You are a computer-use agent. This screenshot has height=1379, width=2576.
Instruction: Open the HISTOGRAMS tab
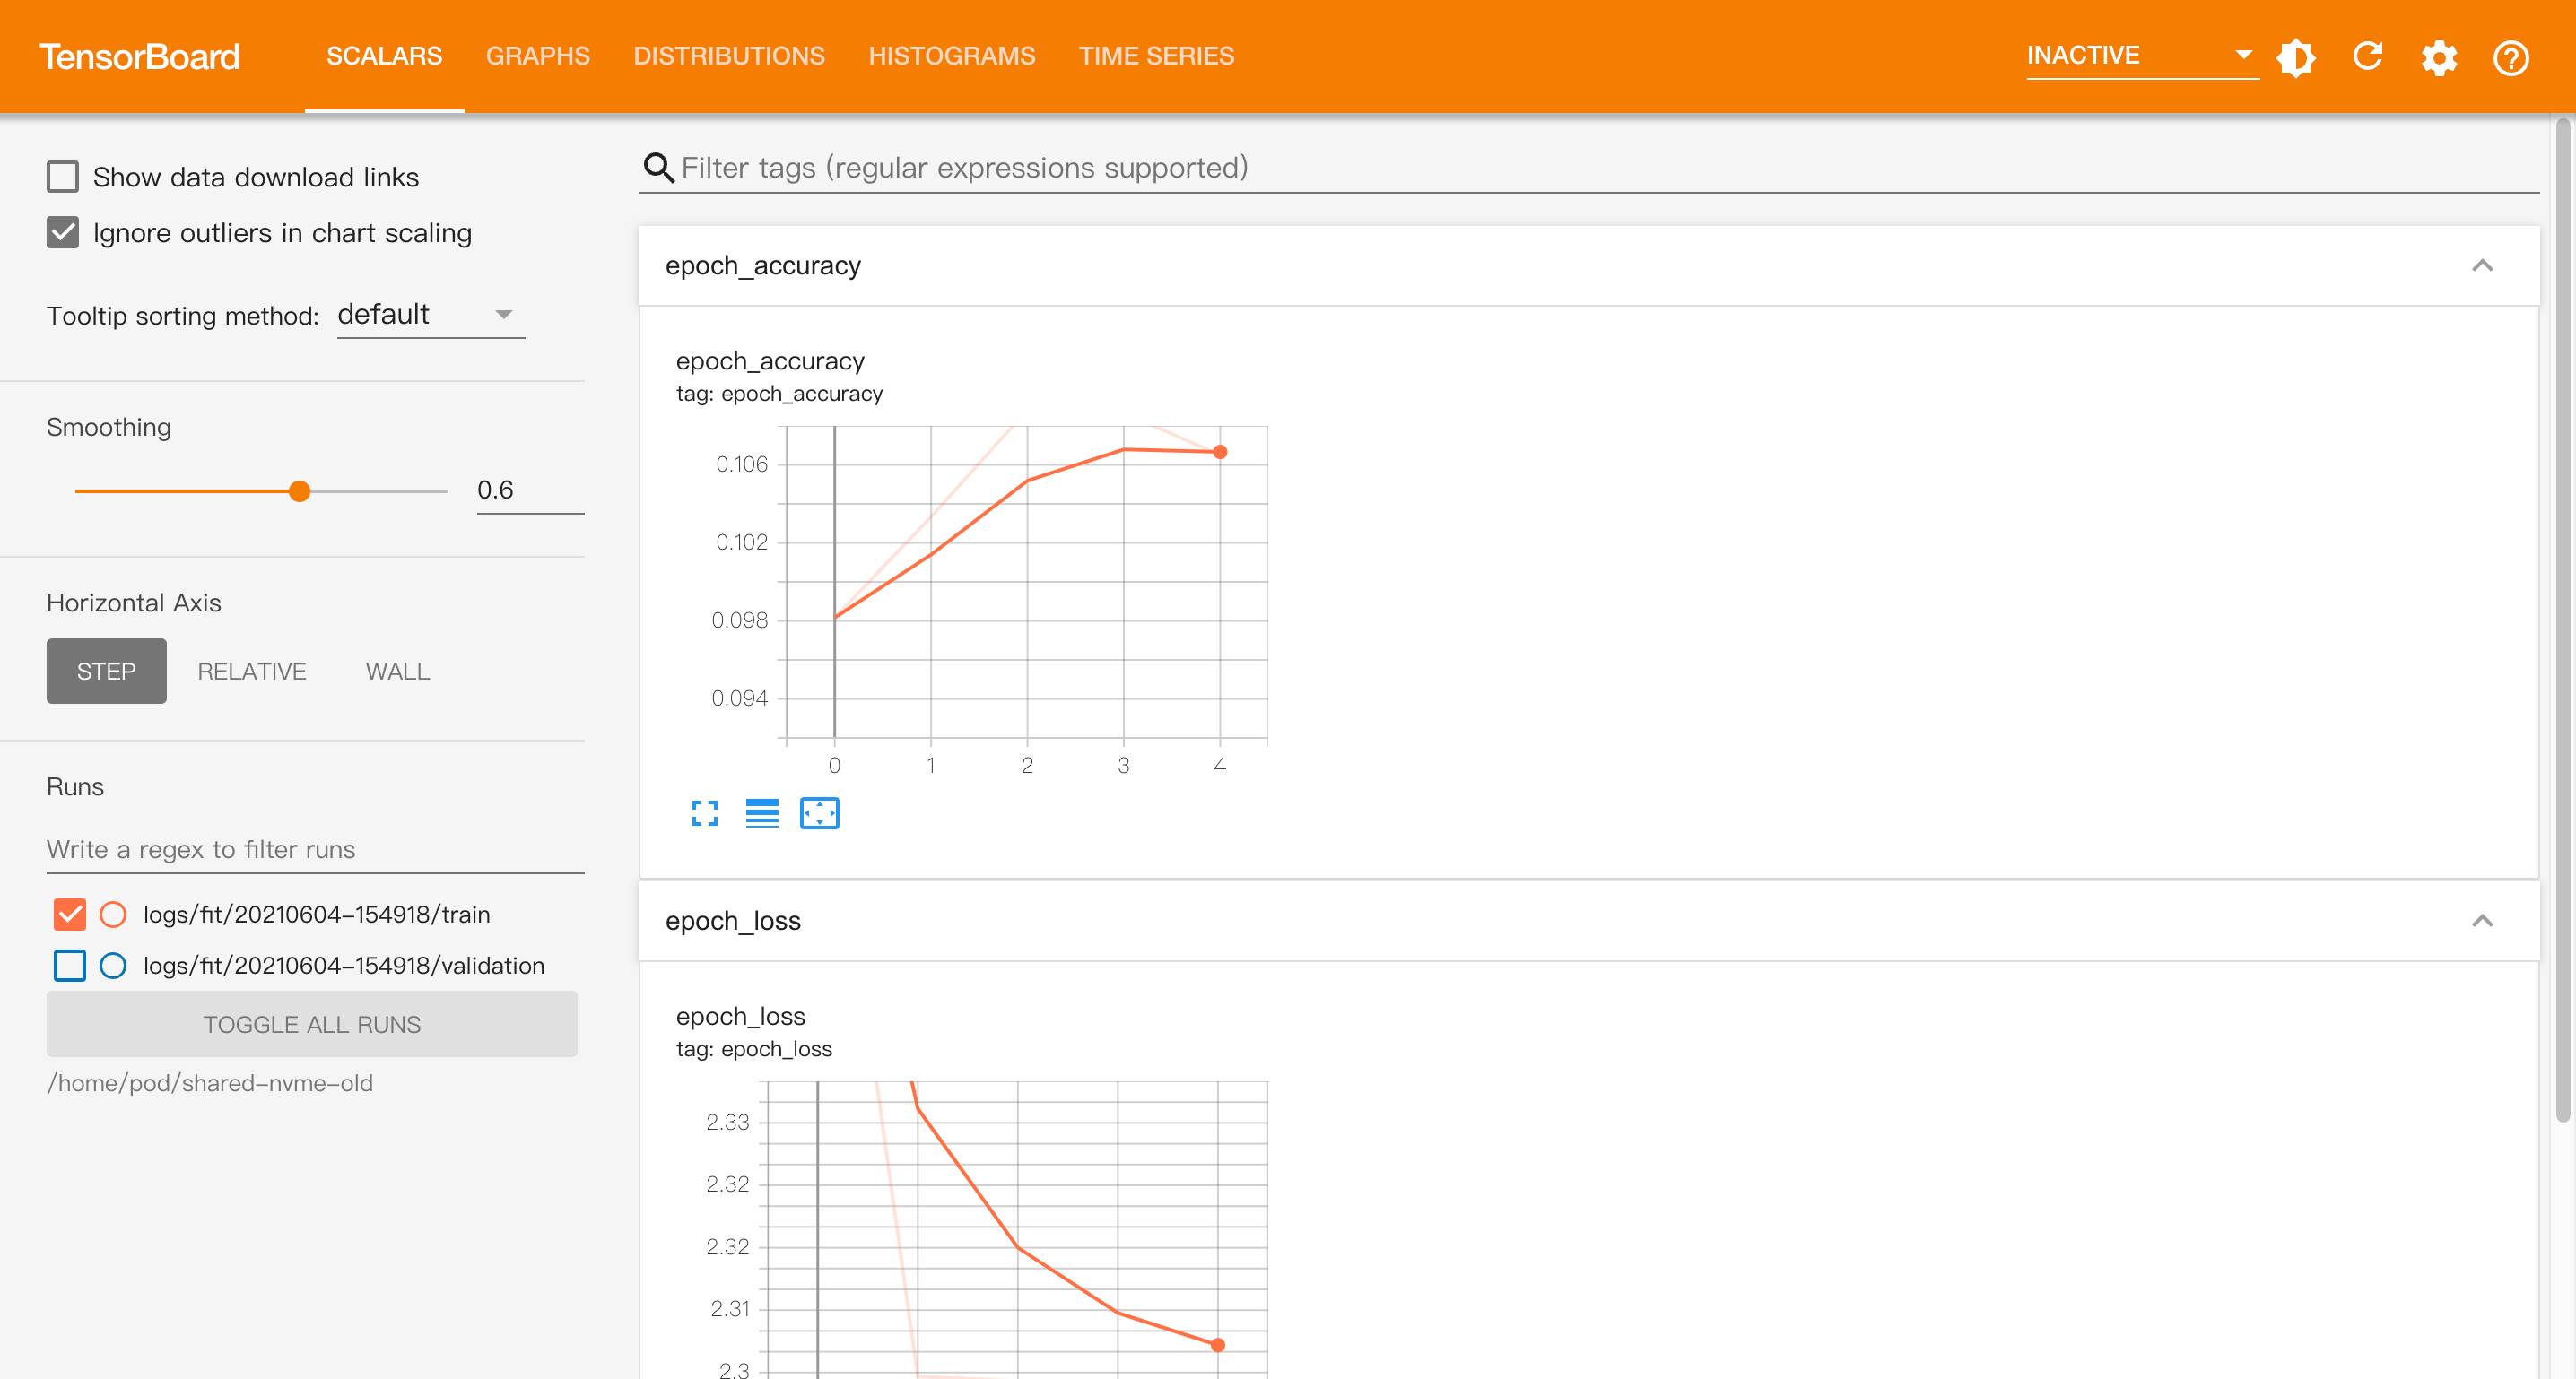(x=952, y=56)
